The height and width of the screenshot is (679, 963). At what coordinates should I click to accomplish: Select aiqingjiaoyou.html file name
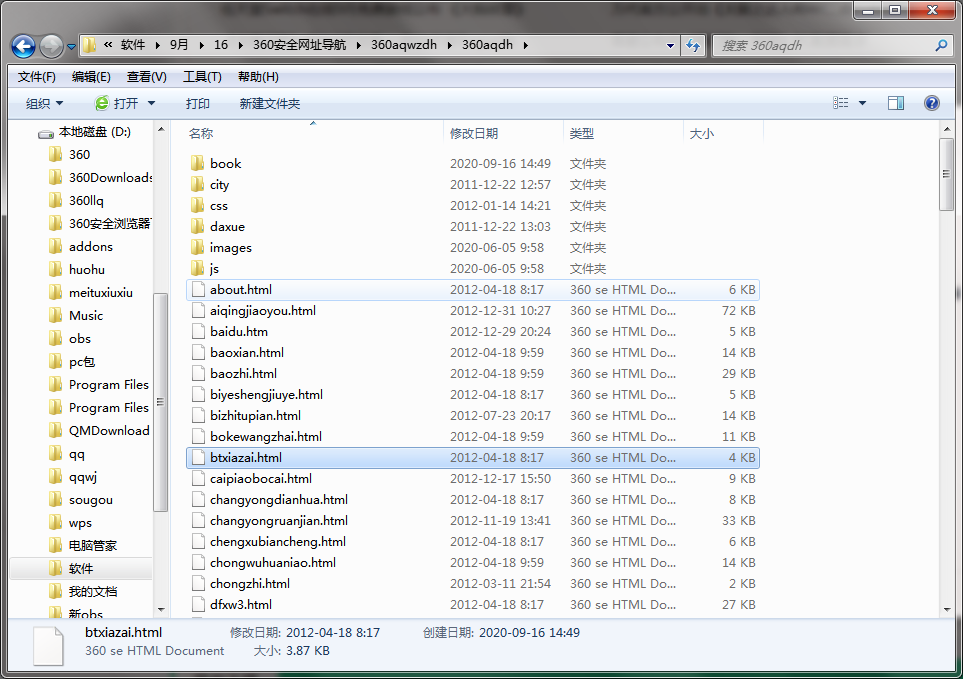[x=263, y=311]
